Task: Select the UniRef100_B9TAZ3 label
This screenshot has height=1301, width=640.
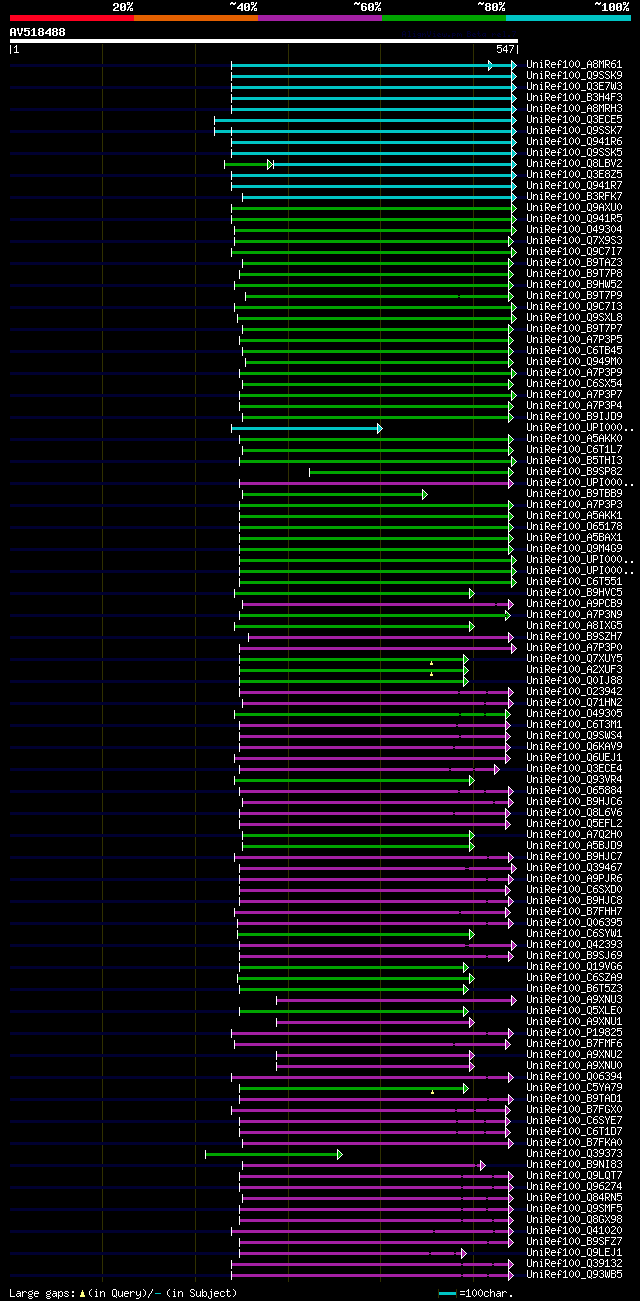Action: point(575,263)
